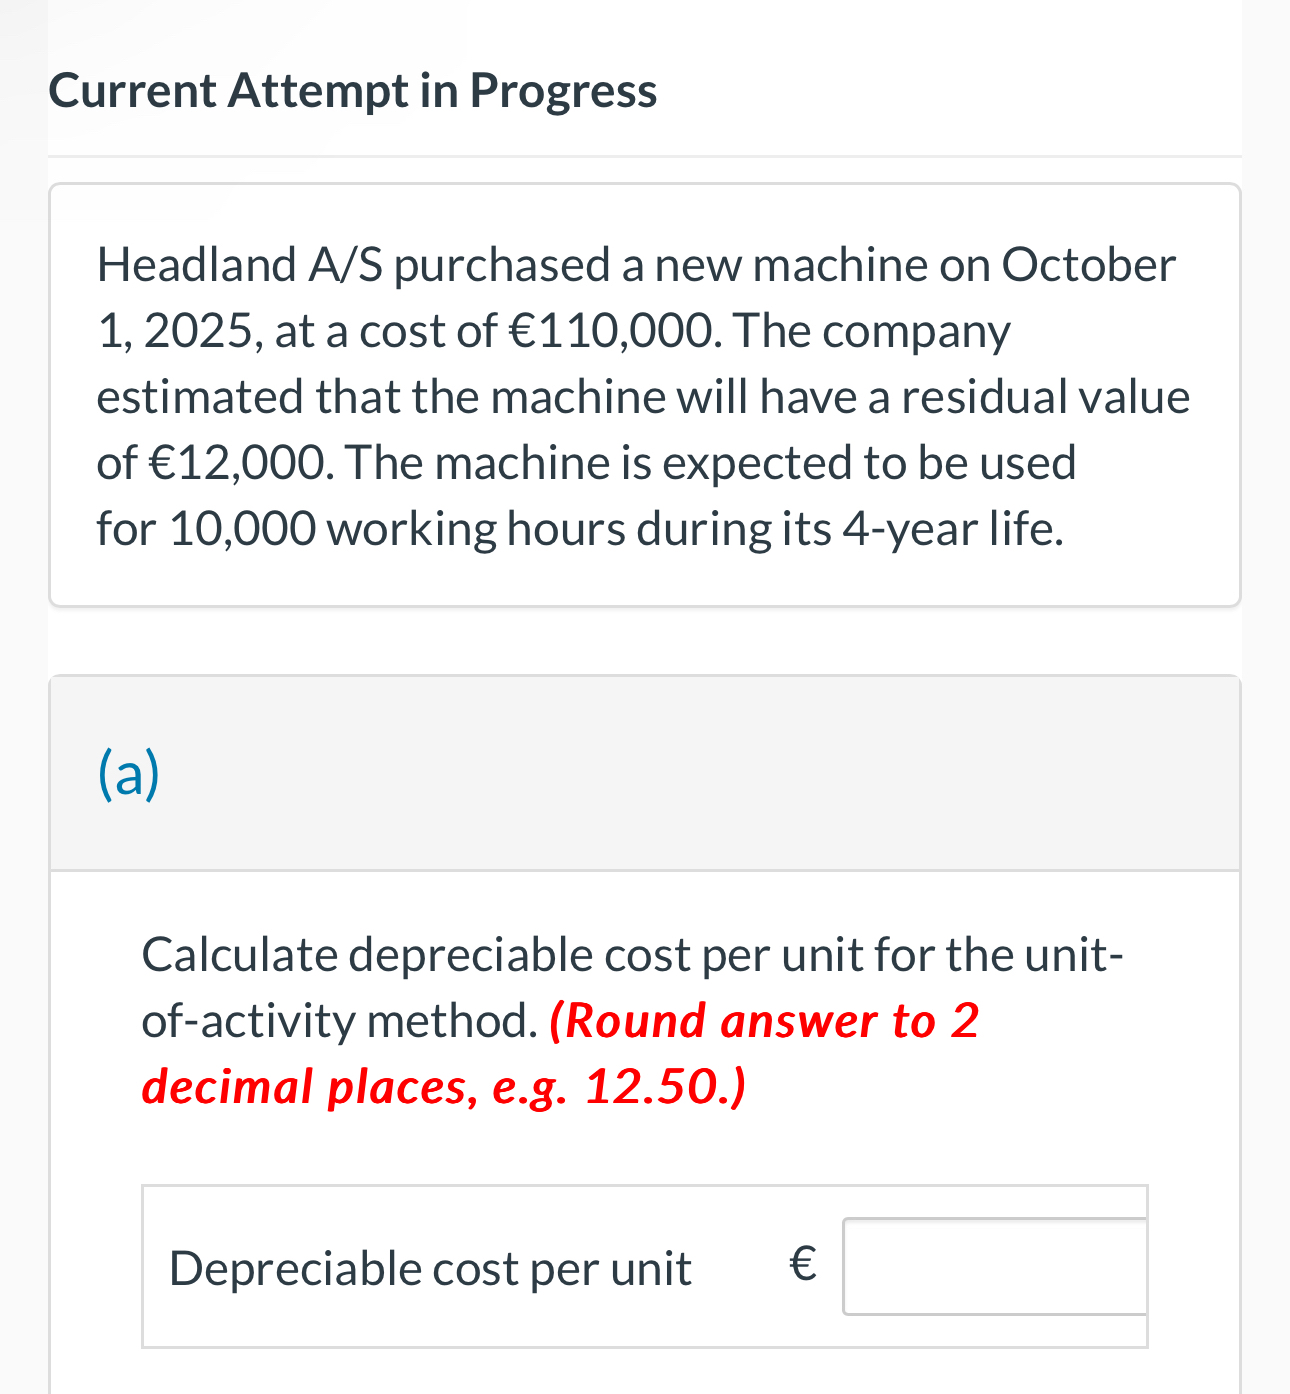This screenshot has height=1394, width=1290.
Task: Click the Depreciable cost per unit label
Action: click(x=430, y=1267)
